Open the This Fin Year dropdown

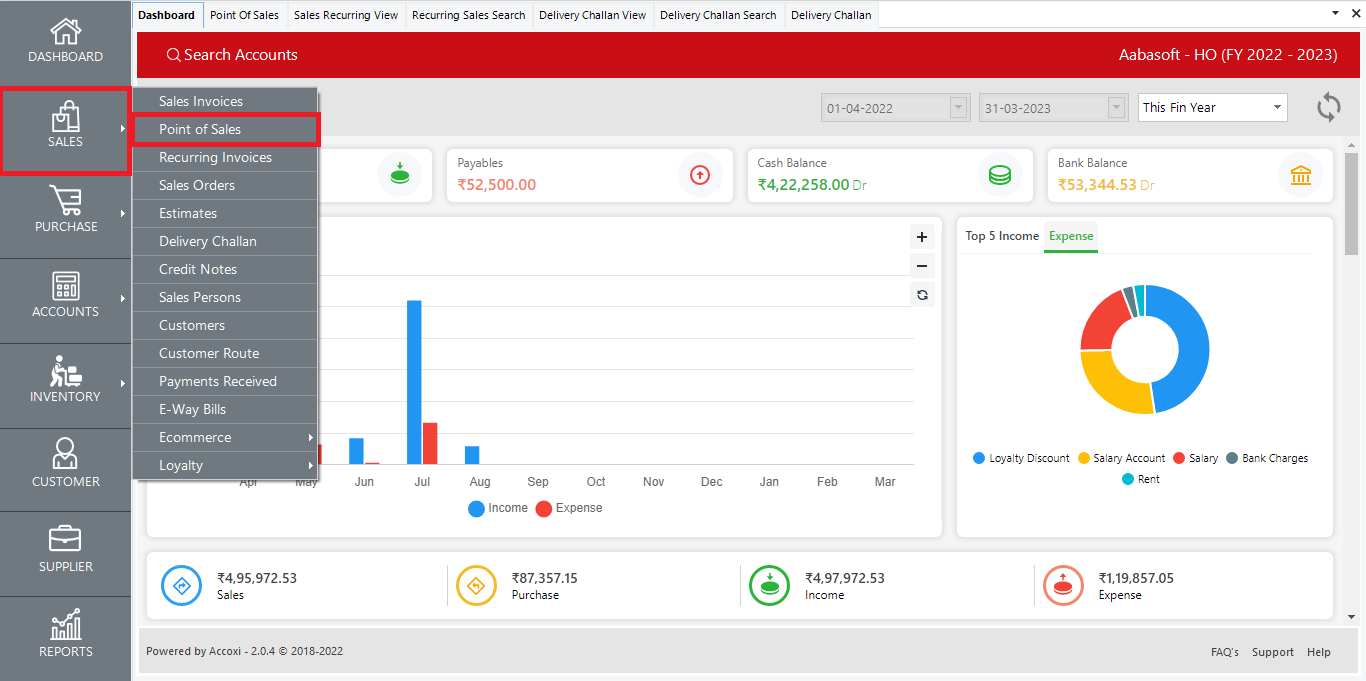point(1213,107)
